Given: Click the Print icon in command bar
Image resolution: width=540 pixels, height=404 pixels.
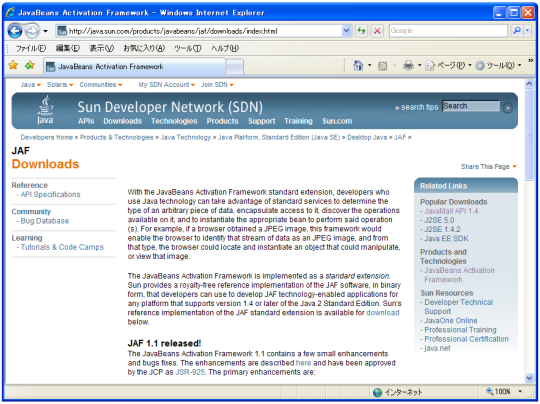Looking at the screenshot, I should click(408, 65).
